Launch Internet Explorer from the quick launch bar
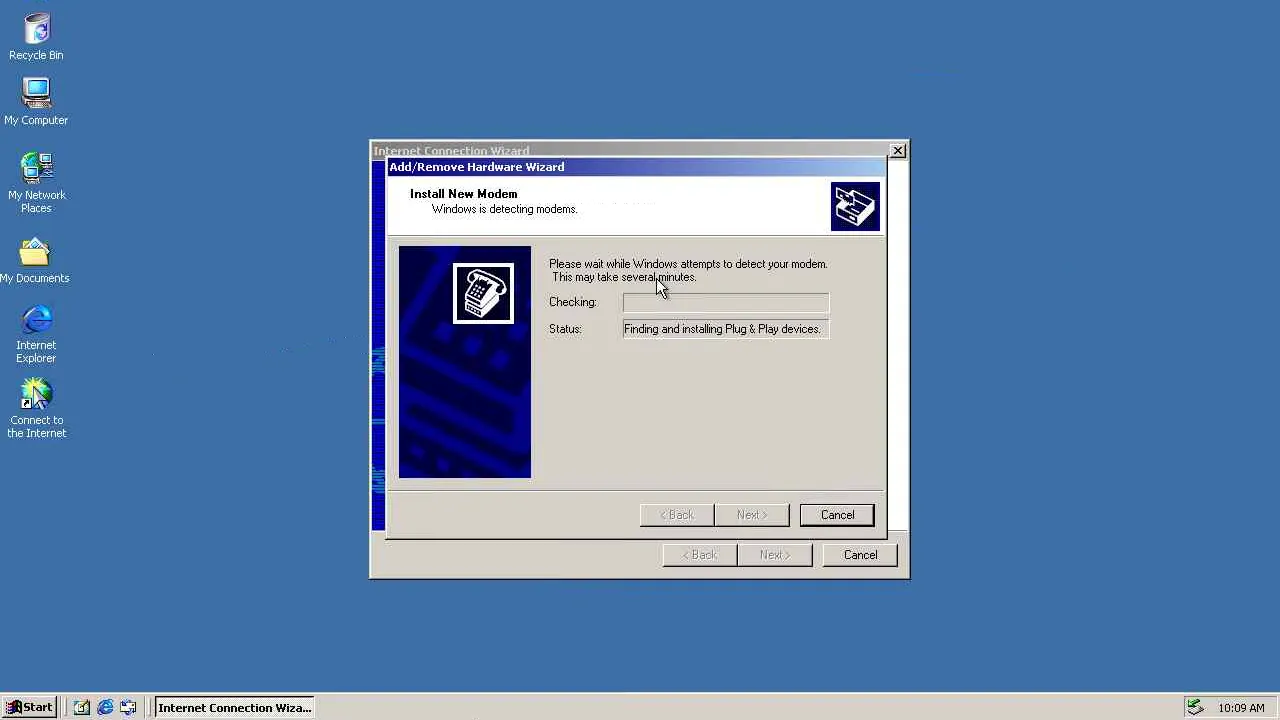 (105, 708)
